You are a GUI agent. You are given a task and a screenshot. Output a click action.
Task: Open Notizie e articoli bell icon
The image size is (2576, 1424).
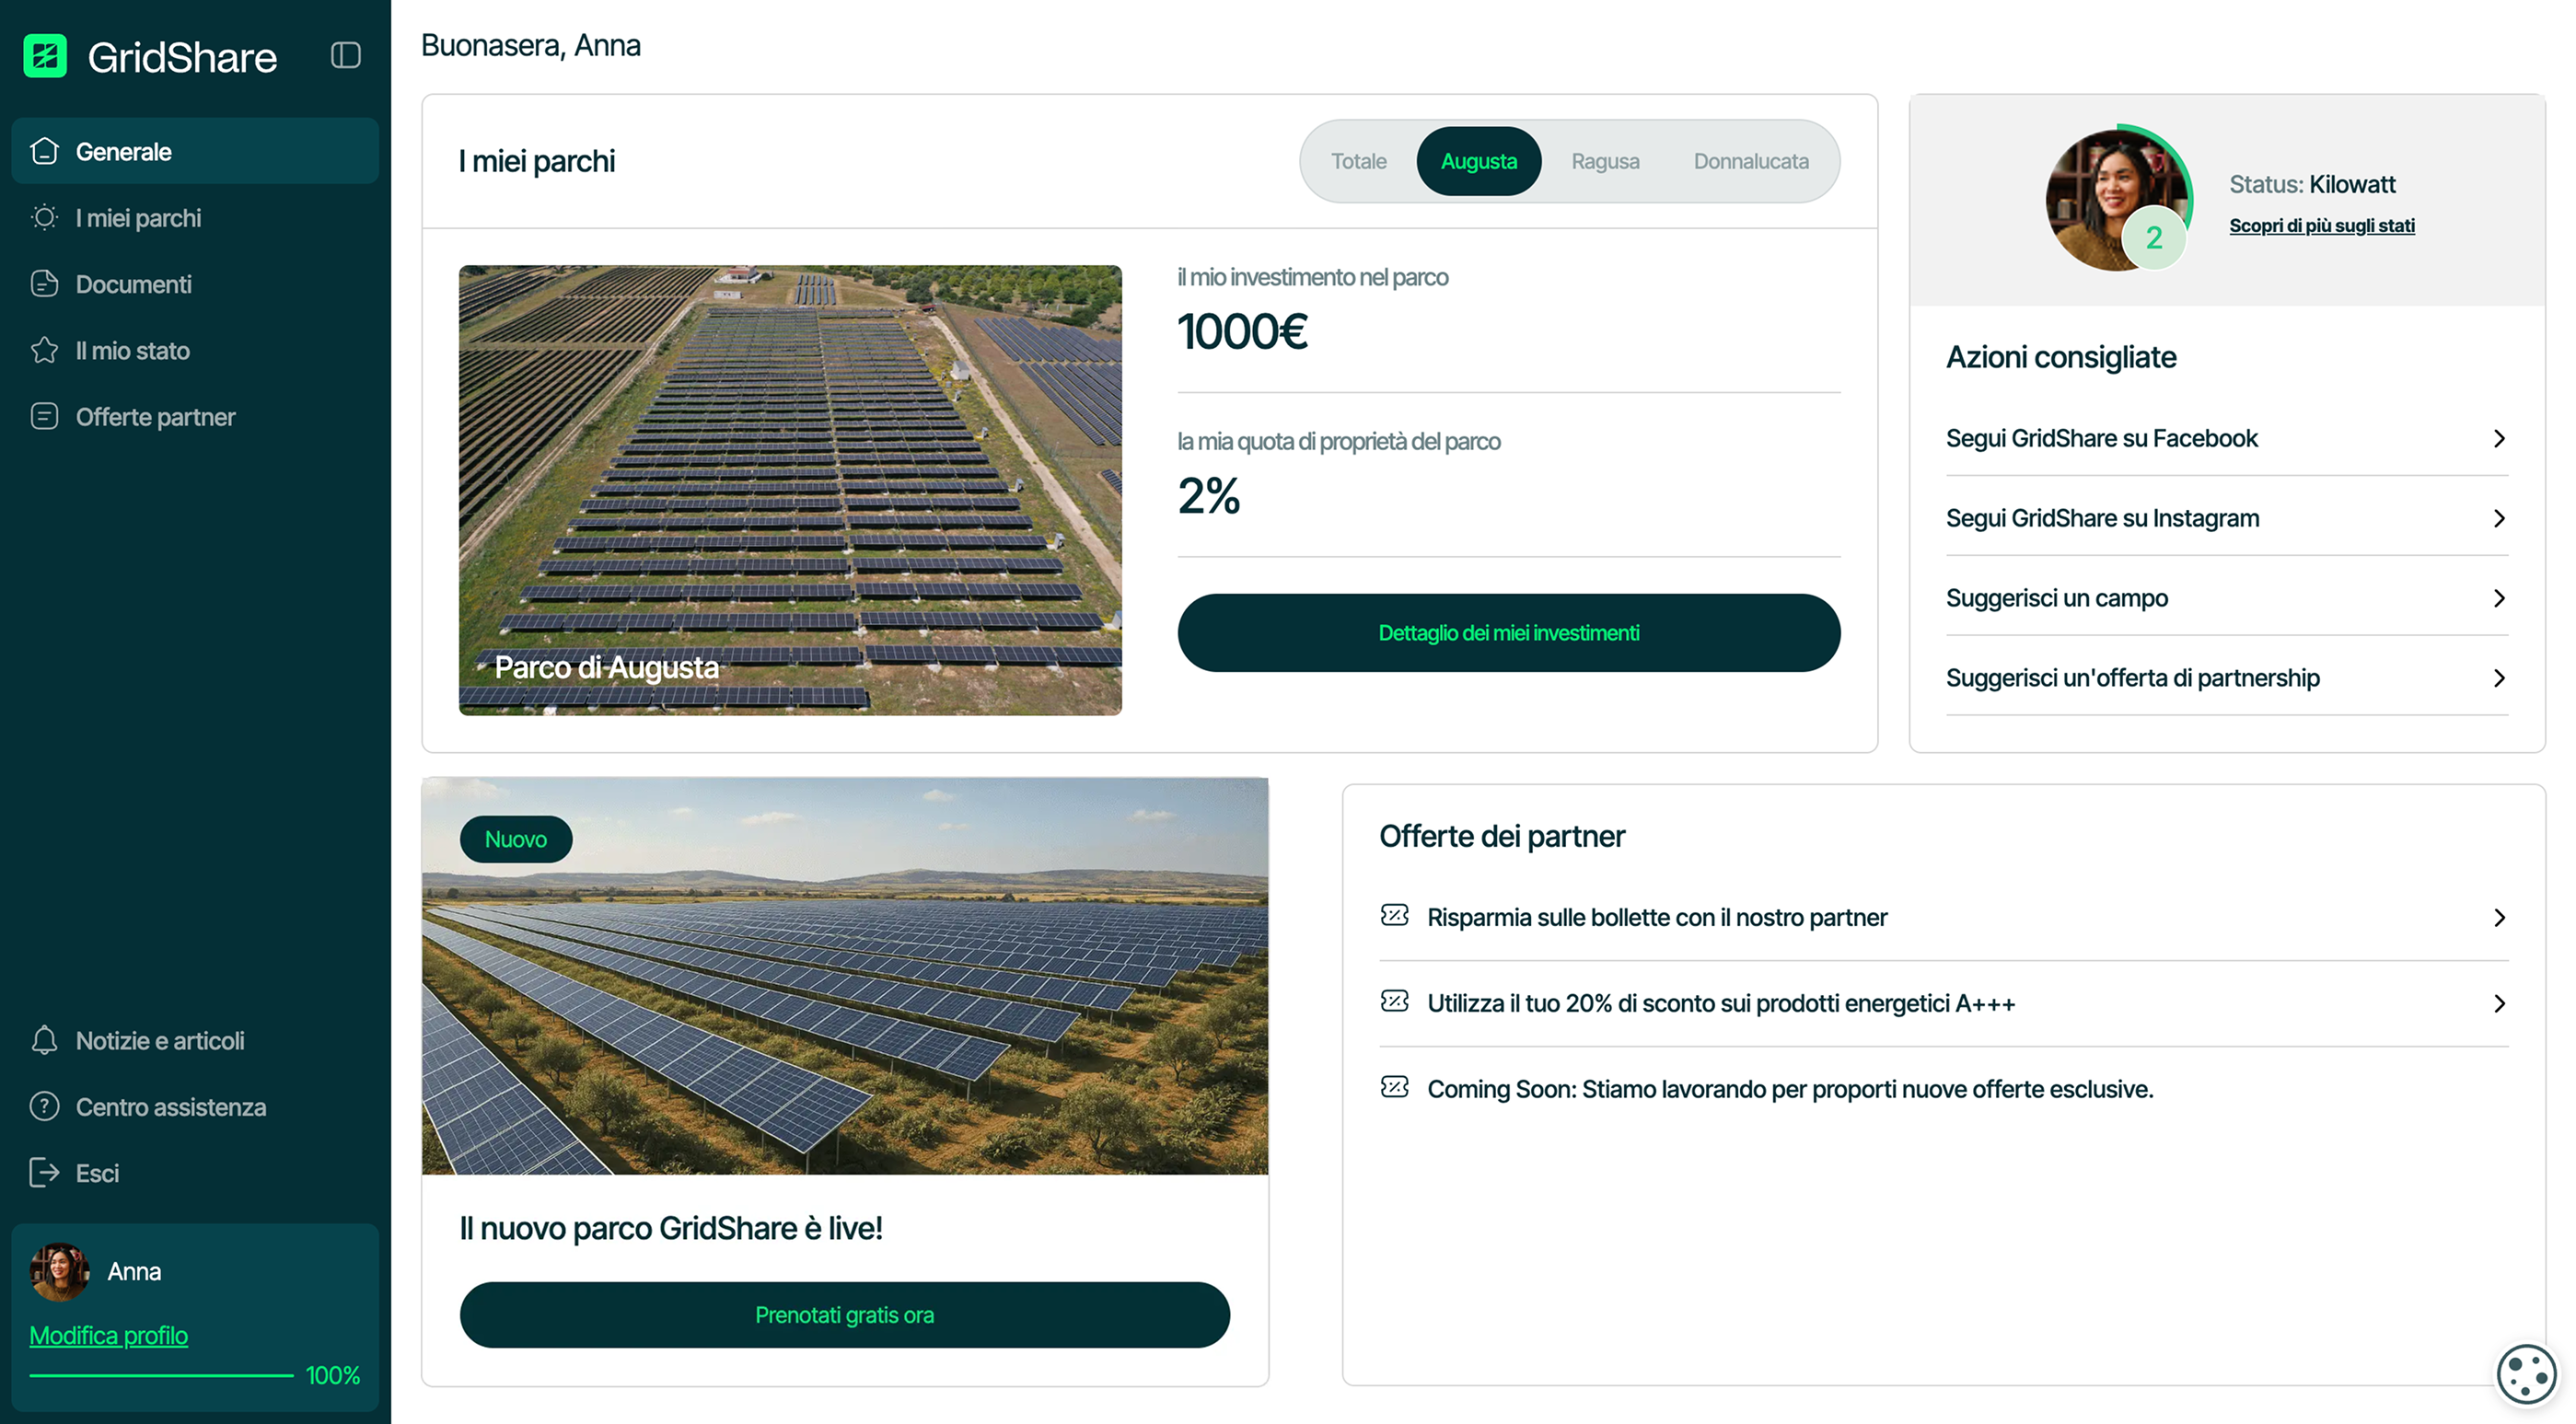coord(44,1040)
